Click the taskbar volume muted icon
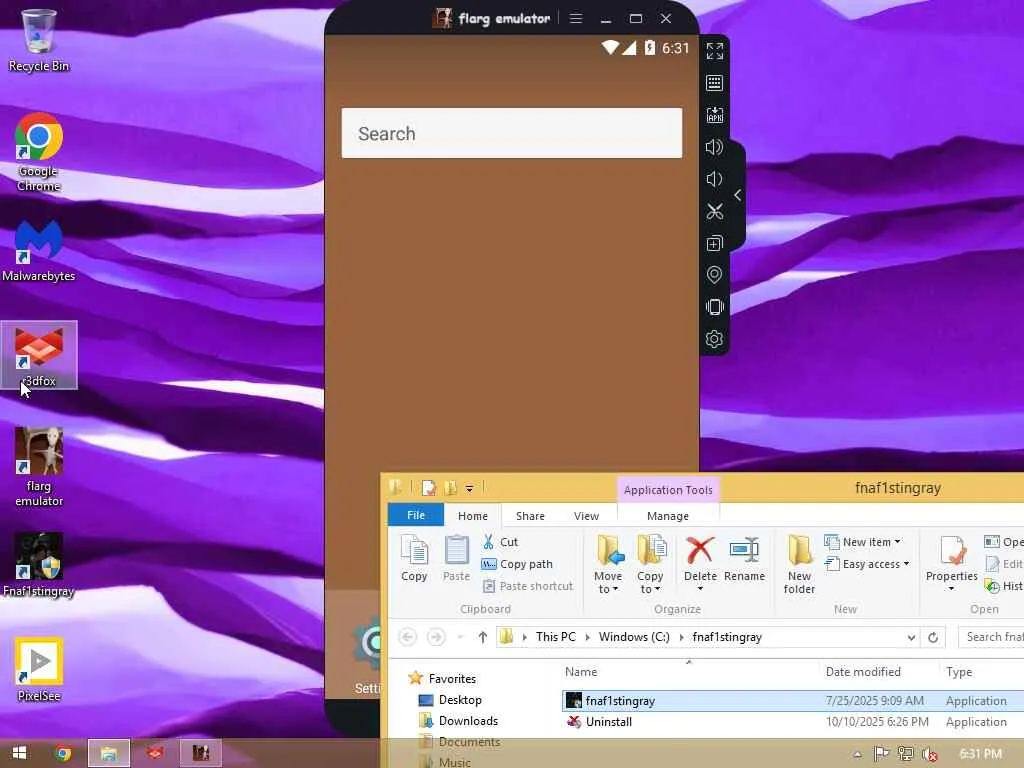The image size is (1024, 768). [930, 754]
